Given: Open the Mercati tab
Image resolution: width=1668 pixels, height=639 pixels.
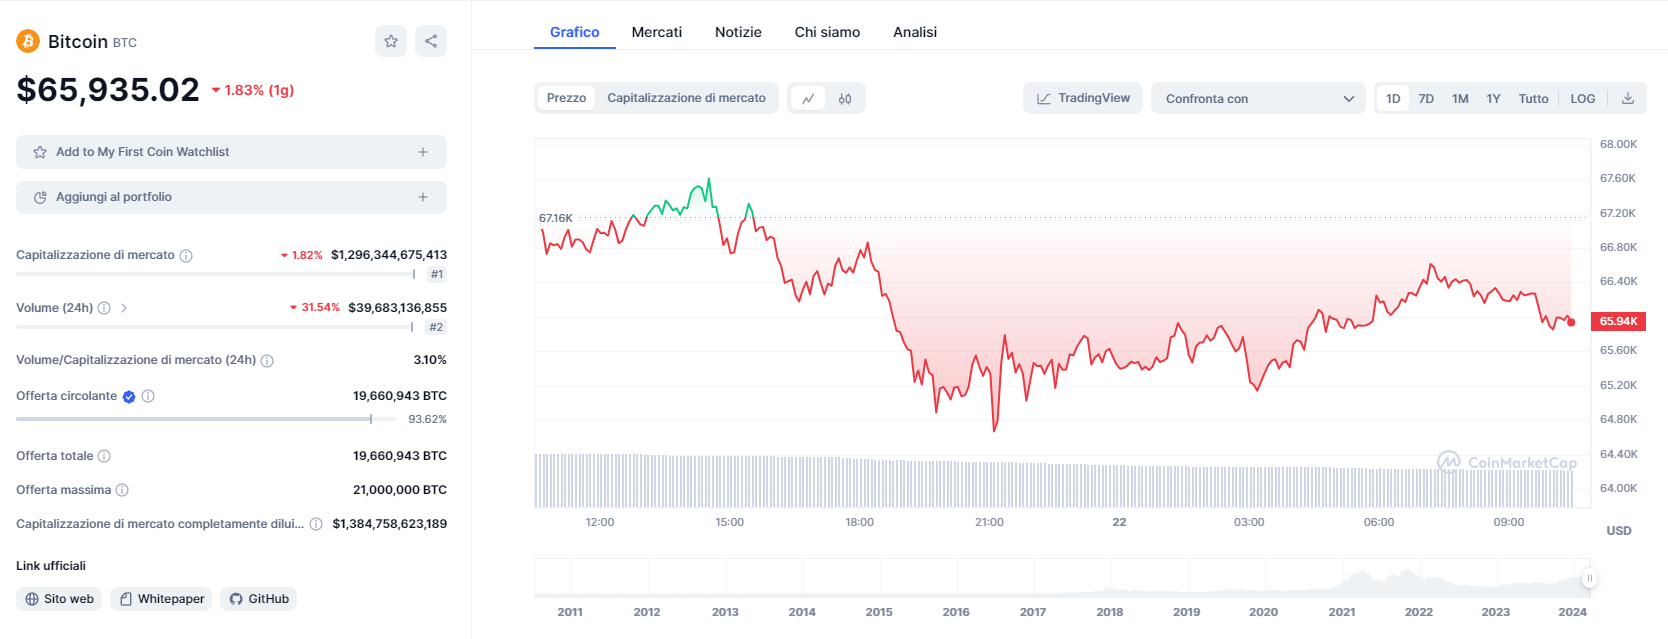Looking at the screenshot, I should 657,32.
